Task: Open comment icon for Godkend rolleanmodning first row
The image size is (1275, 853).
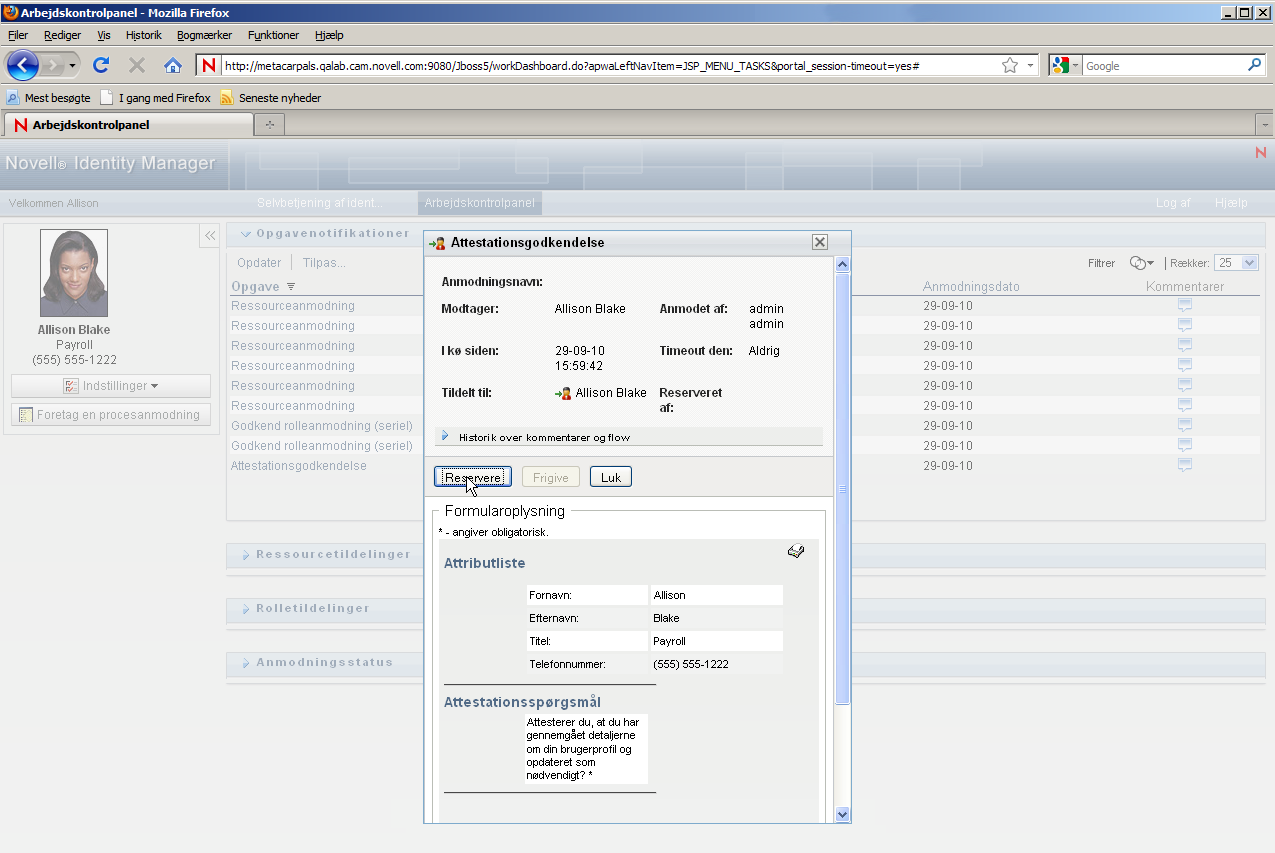Action: pos(1185,425)
